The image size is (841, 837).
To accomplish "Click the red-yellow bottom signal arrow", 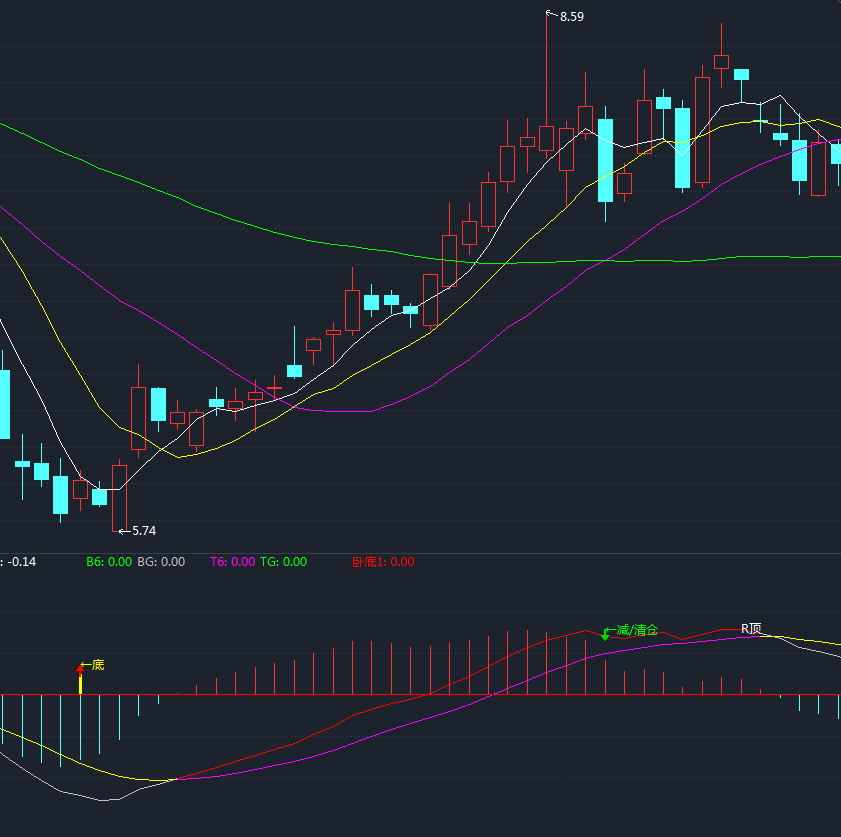I will (x=80, y=679).
